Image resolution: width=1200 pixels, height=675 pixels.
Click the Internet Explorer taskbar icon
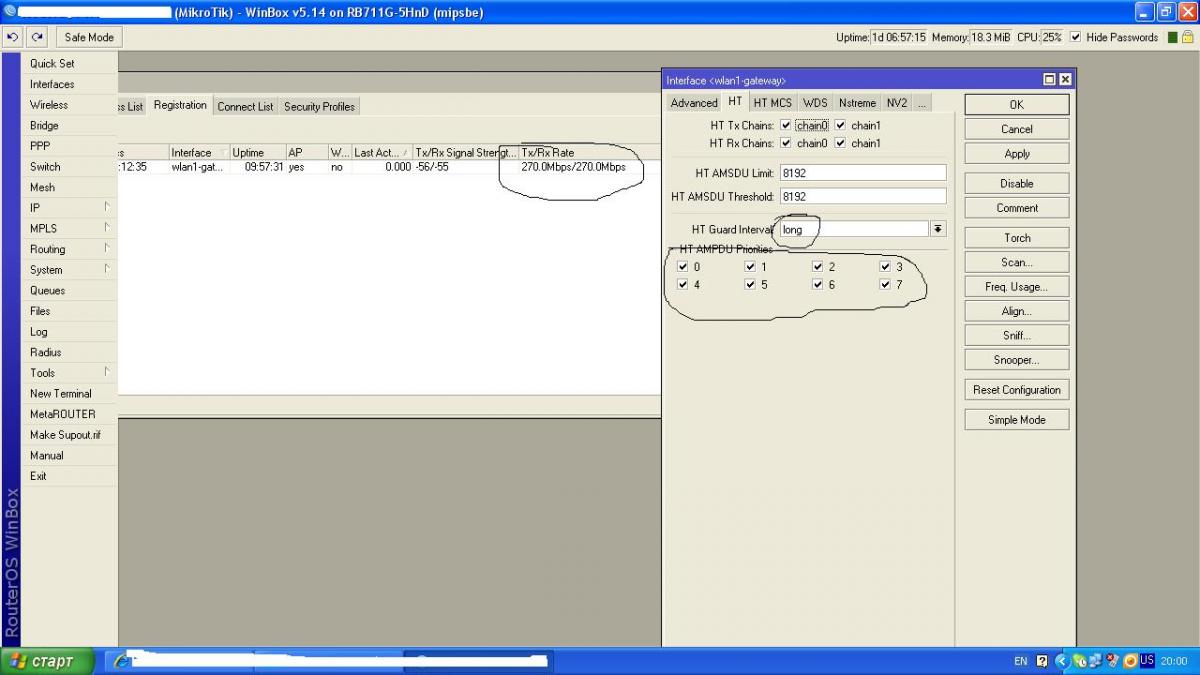[120, 661]
